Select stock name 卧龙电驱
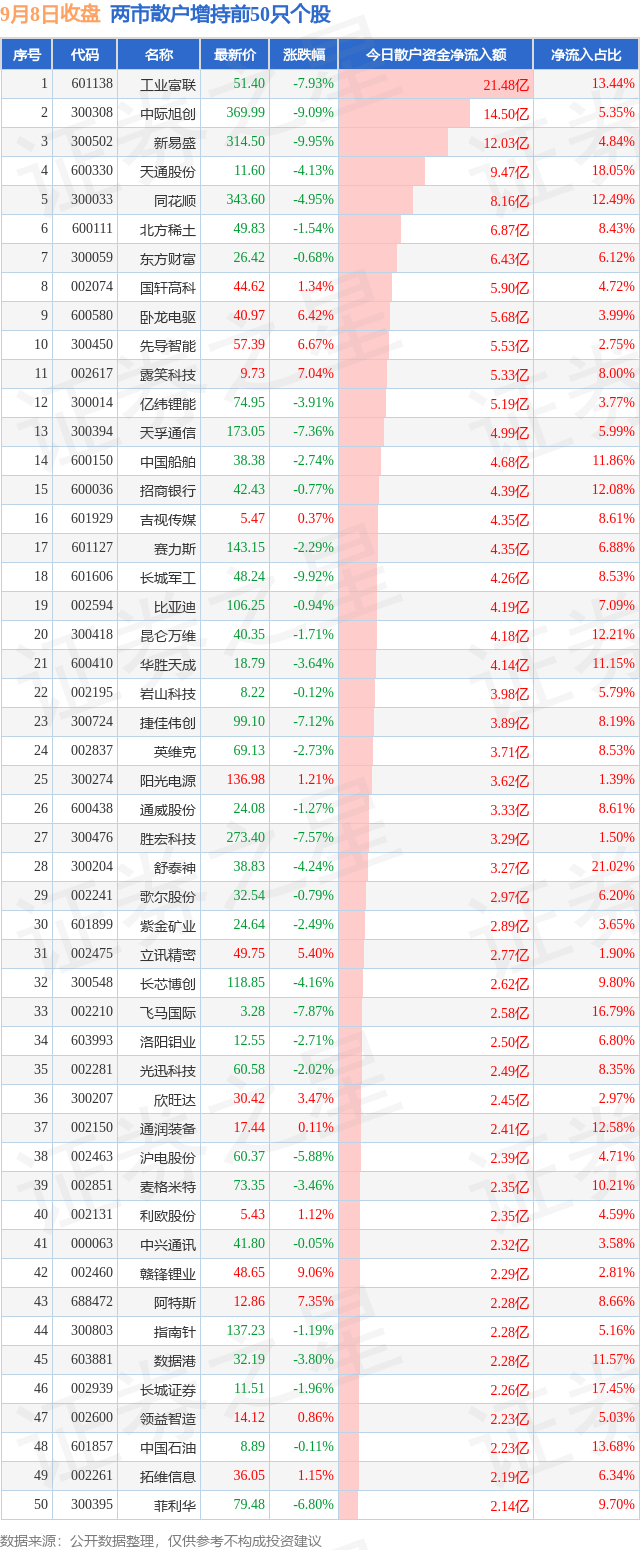 (168, 316)
